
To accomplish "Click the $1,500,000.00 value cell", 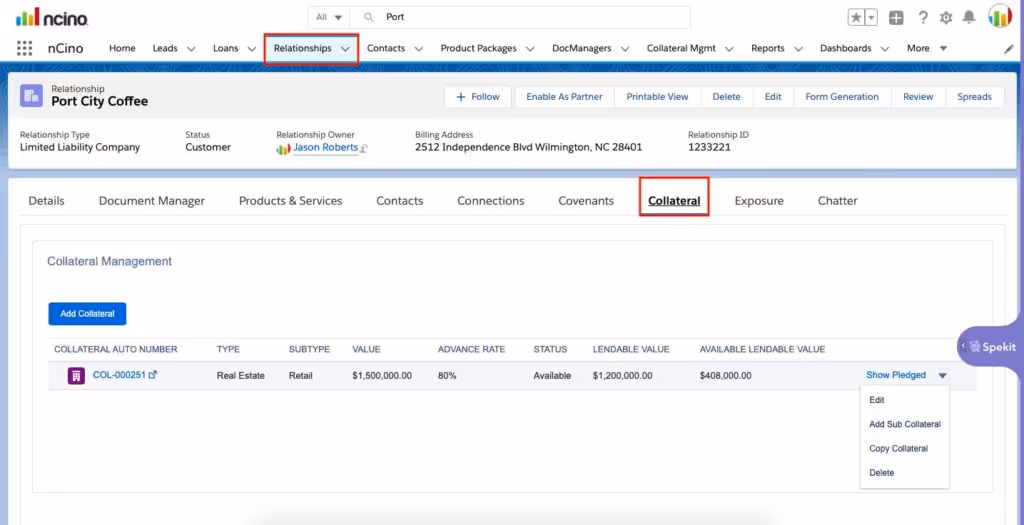I will pyautogui.click(x=381, y=375).
